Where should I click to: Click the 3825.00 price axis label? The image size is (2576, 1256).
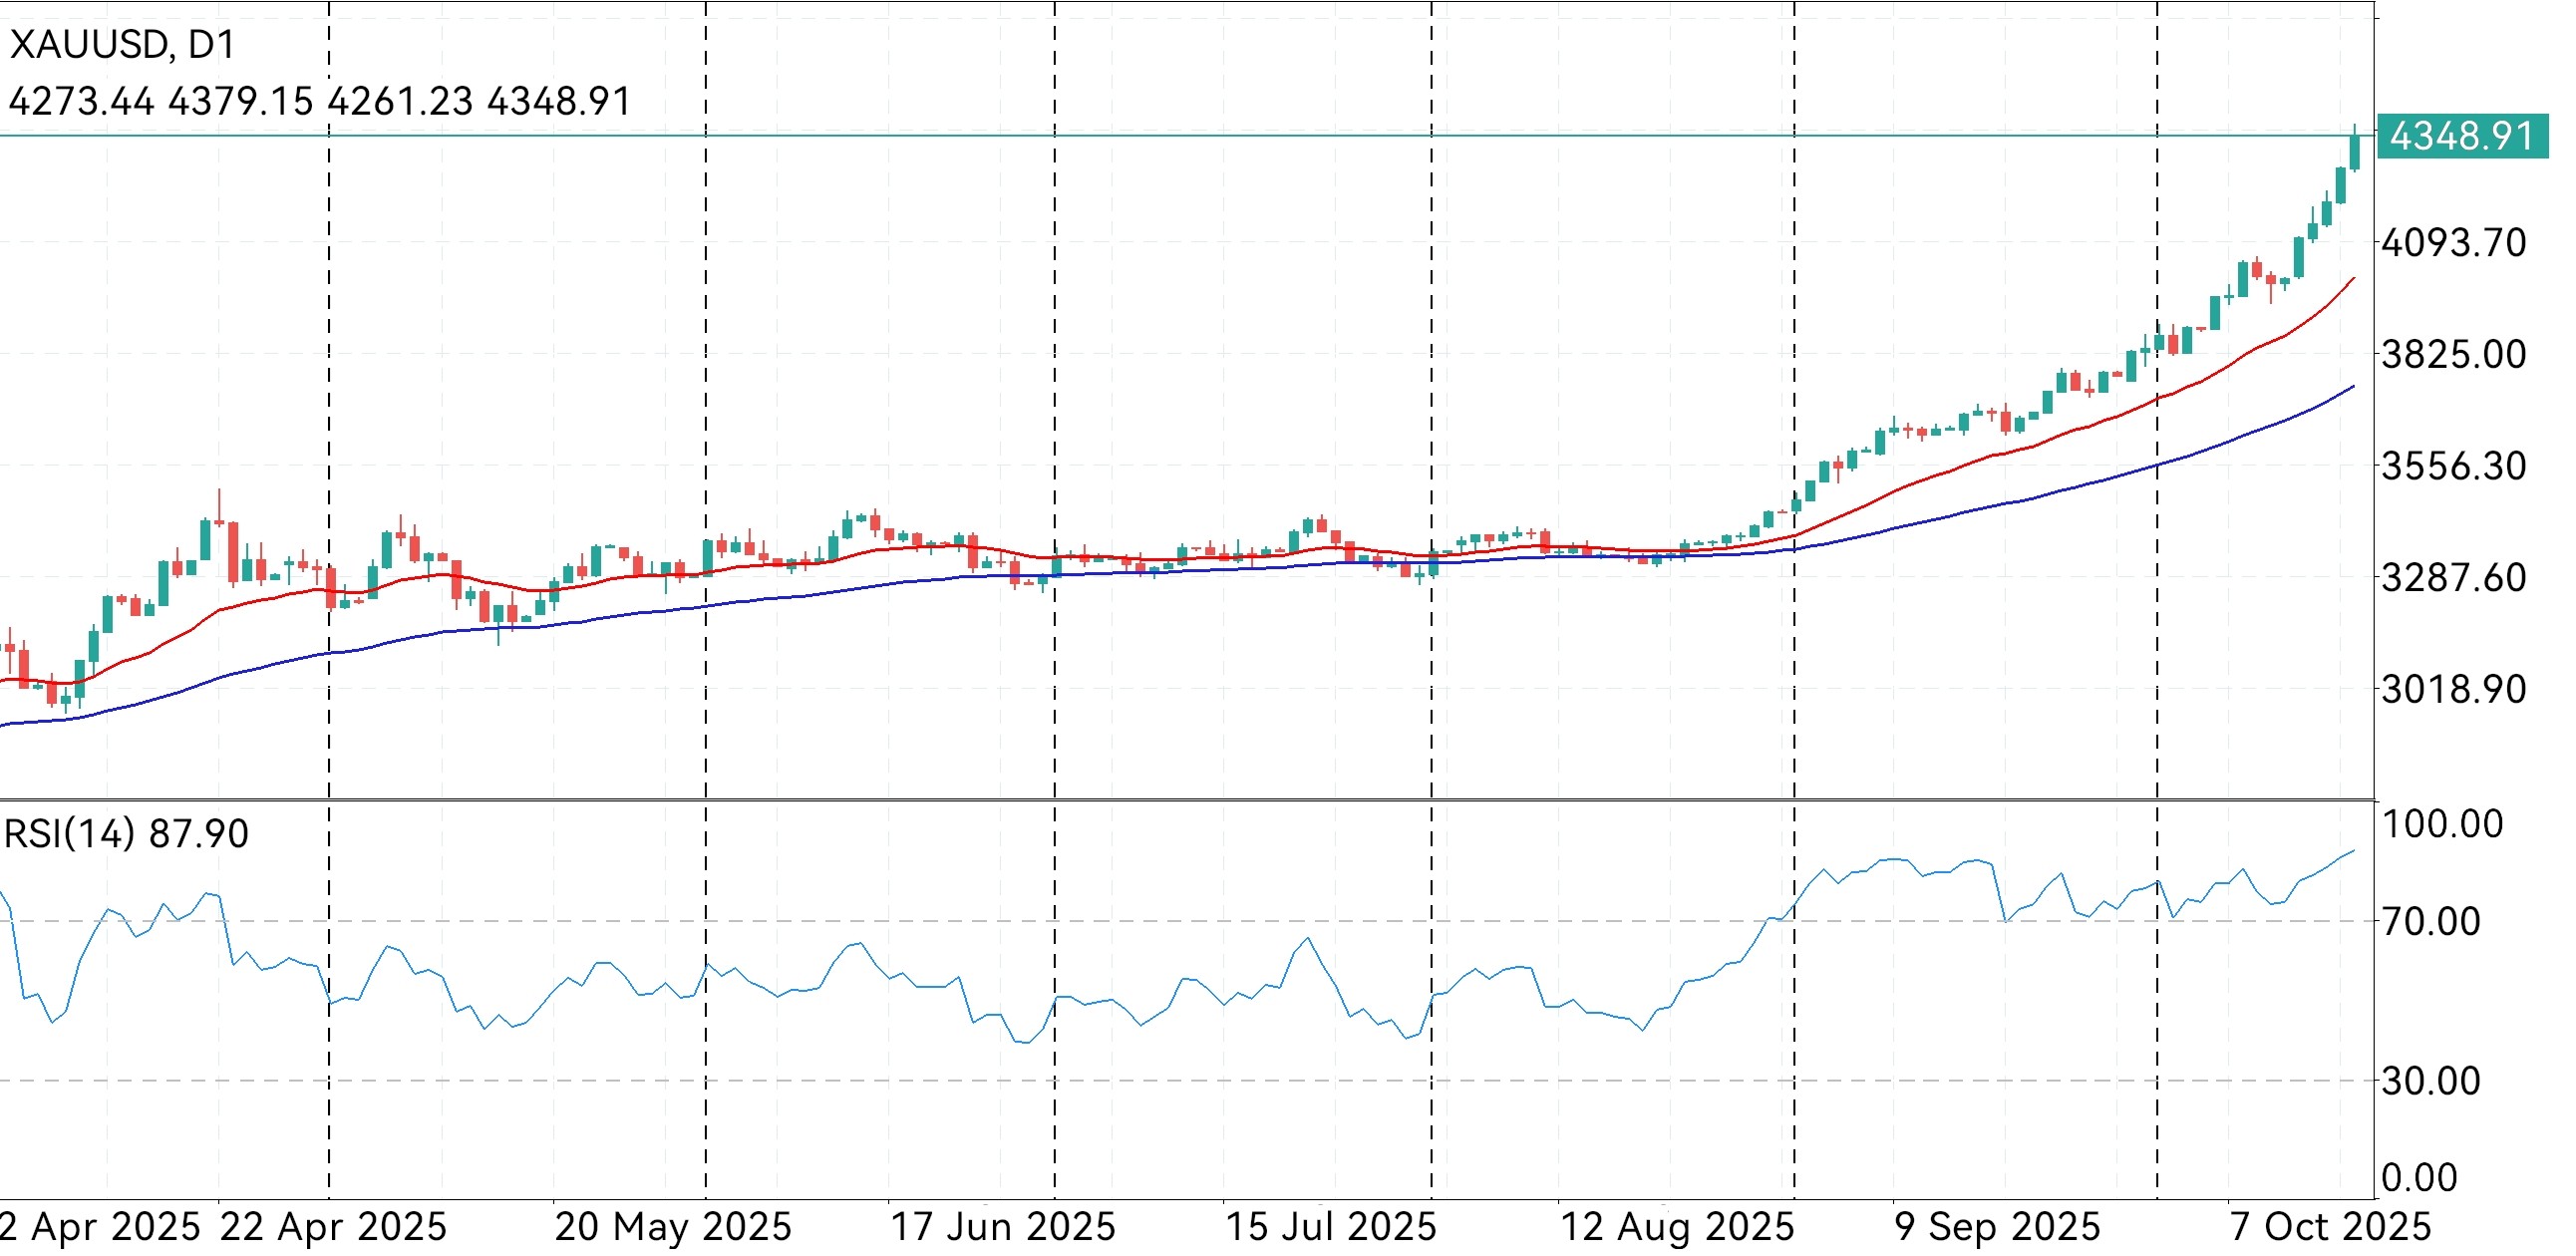(2453, 355)
